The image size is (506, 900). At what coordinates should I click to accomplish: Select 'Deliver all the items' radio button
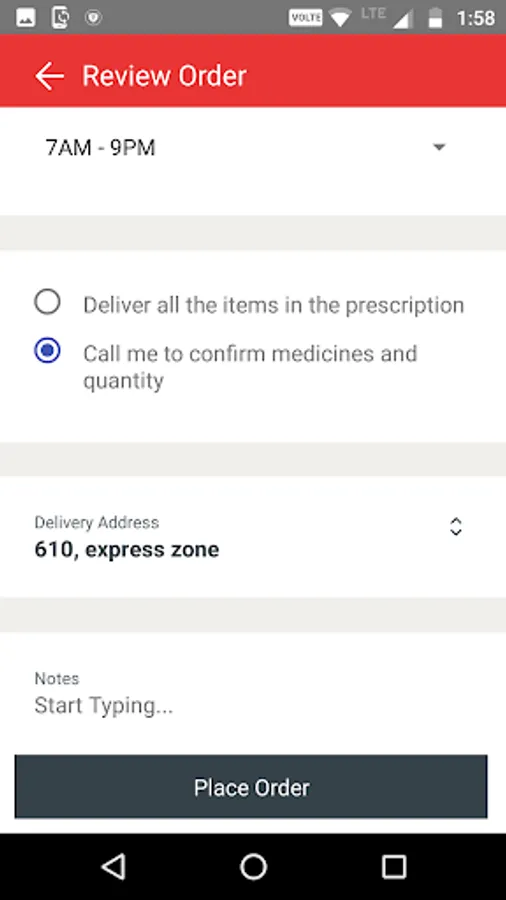[x=47, y=302]
